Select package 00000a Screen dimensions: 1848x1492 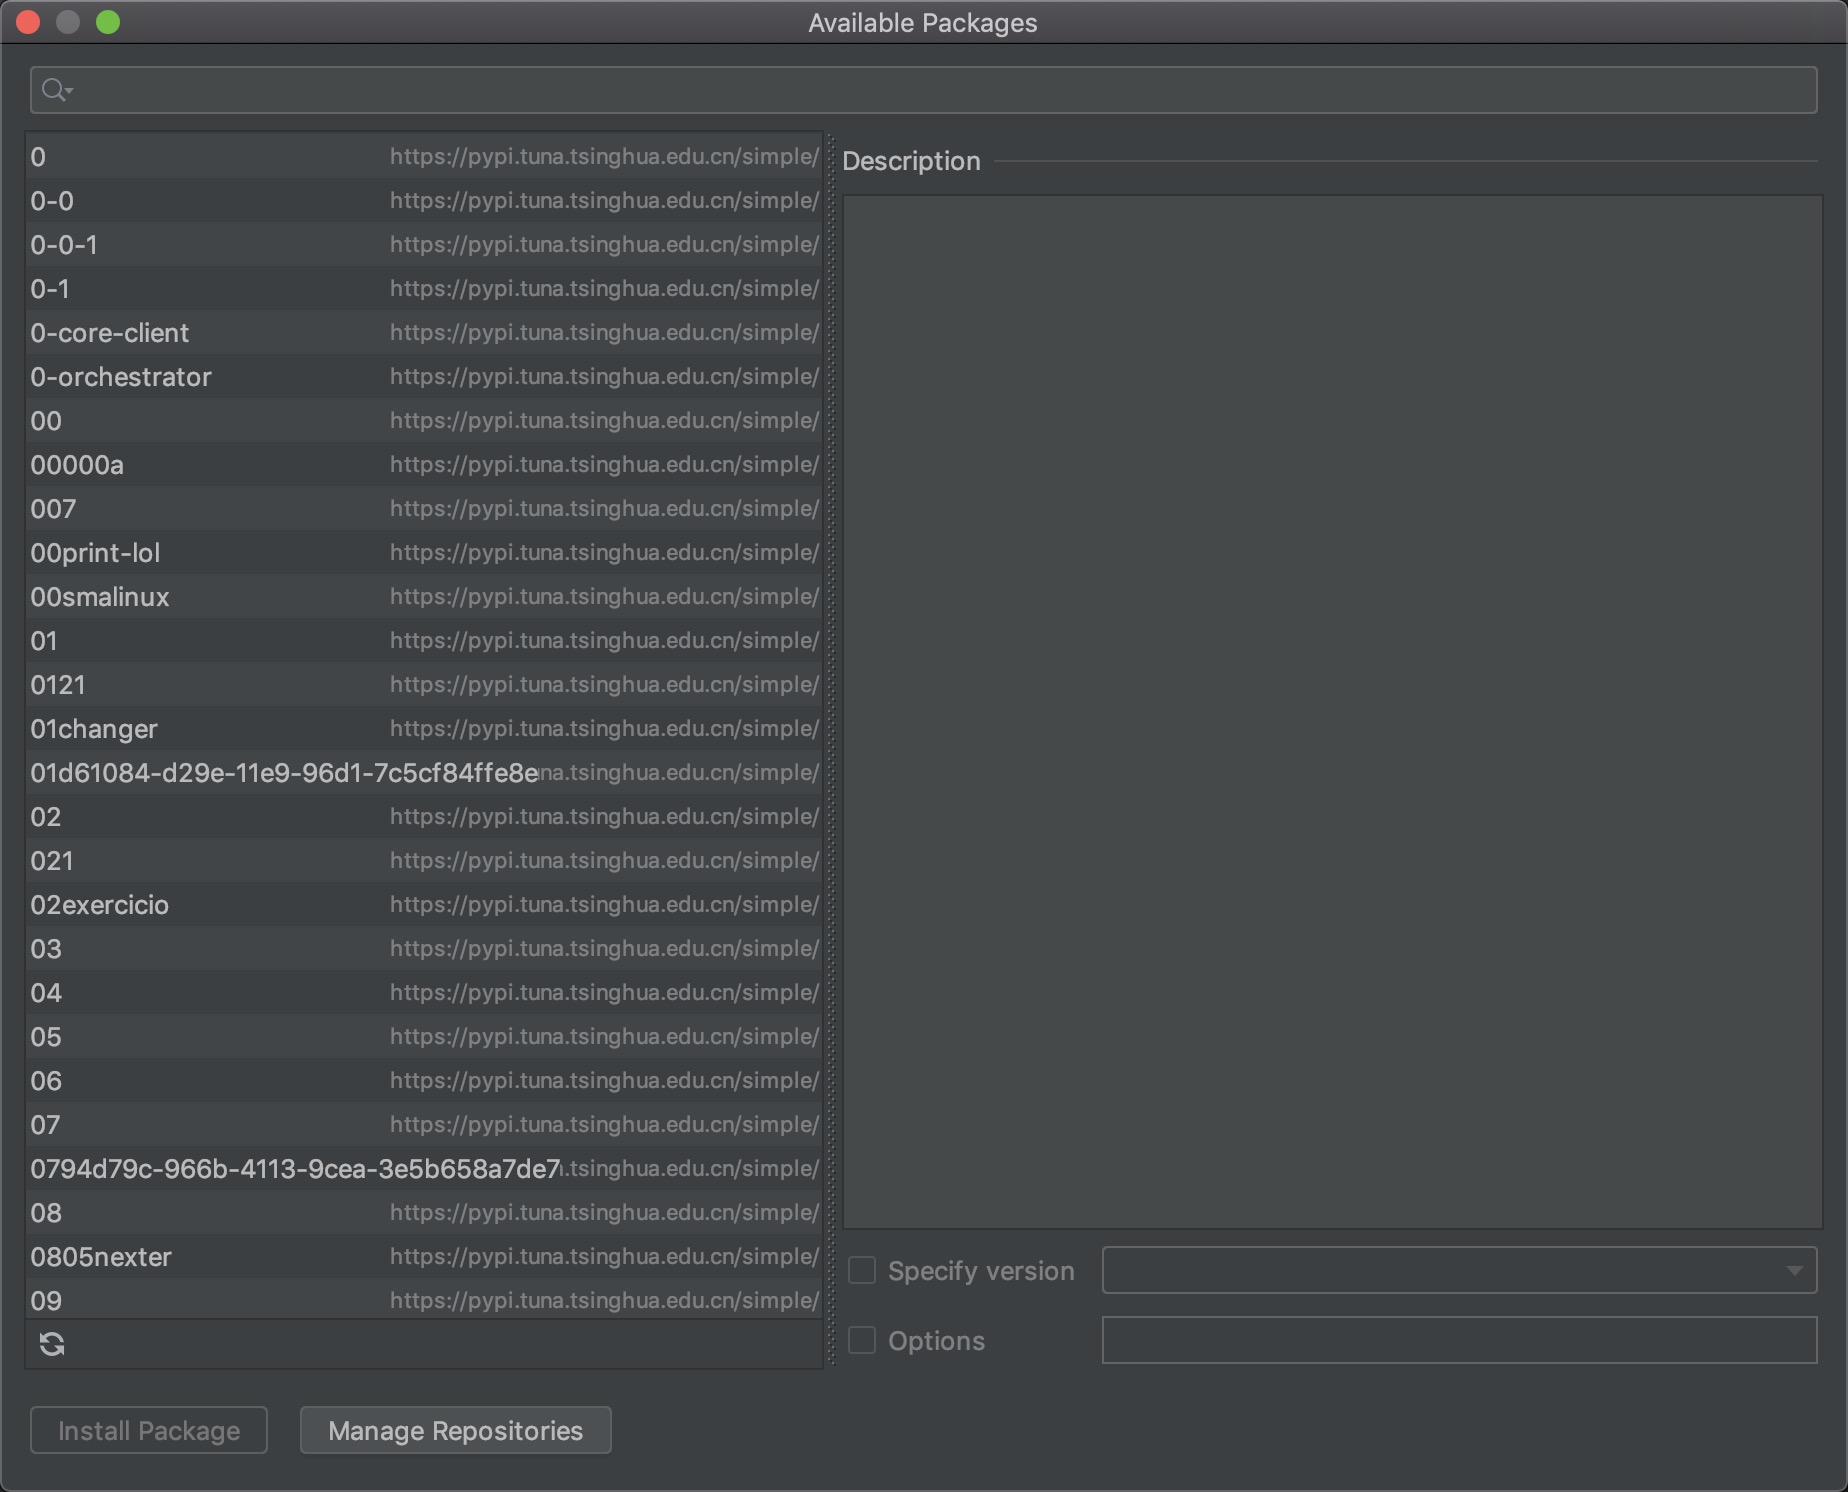[x=424, y=464]
